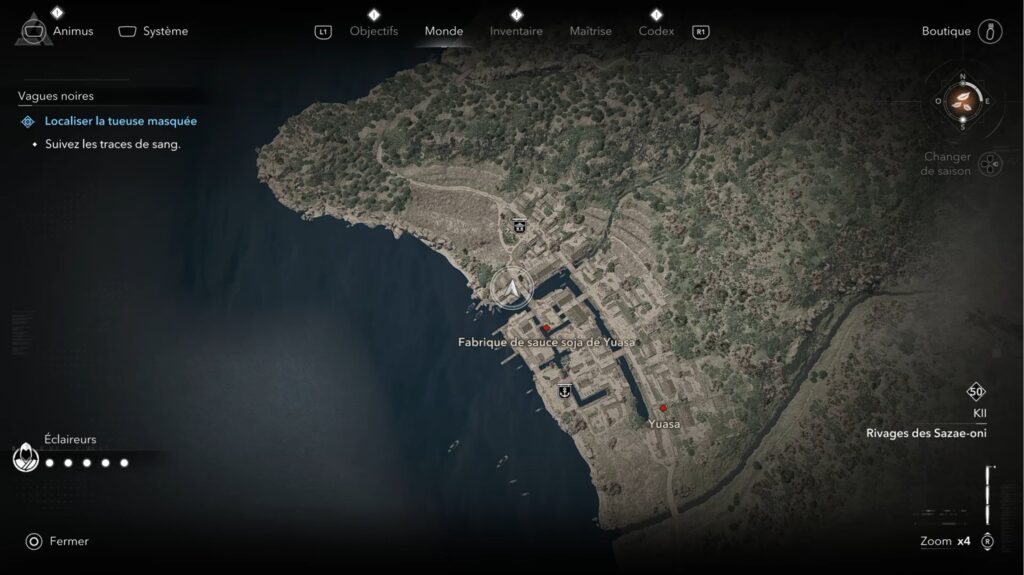Click the circle button icon next to Fermer
Viewport: 1024px width, 575px height.
click(x=33, y=541)
